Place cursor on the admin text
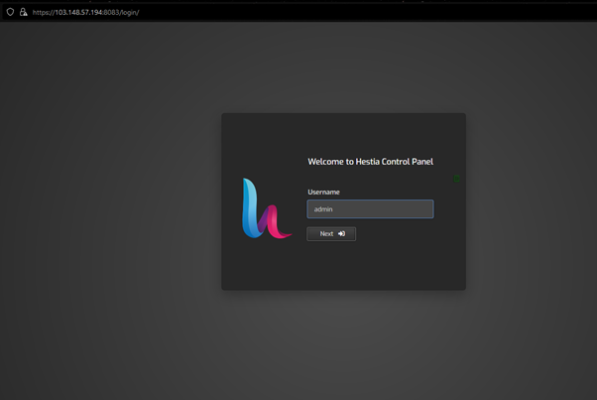The width and height of the screenshot is (597, 400). point(323,209)
